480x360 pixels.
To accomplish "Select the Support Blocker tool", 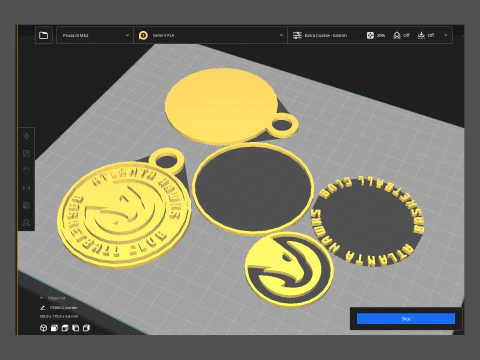I will 26,223.
